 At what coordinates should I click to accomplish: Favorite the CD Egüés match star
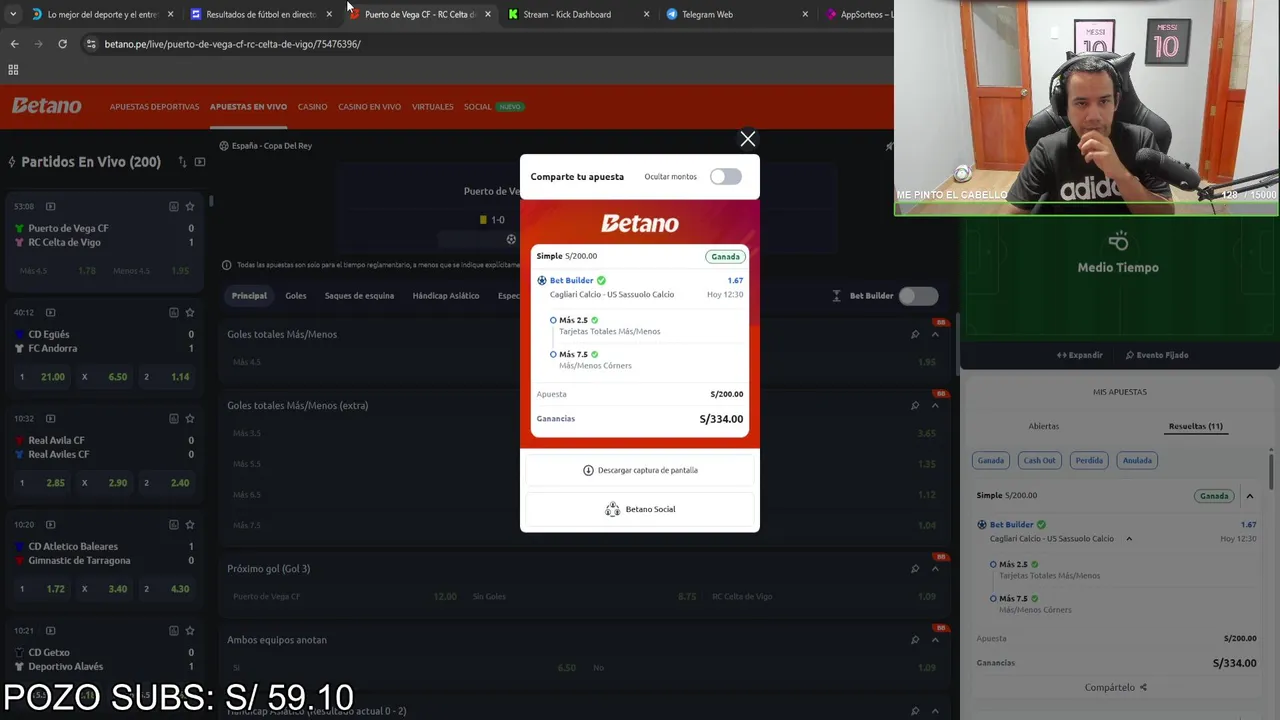(189, 312)
